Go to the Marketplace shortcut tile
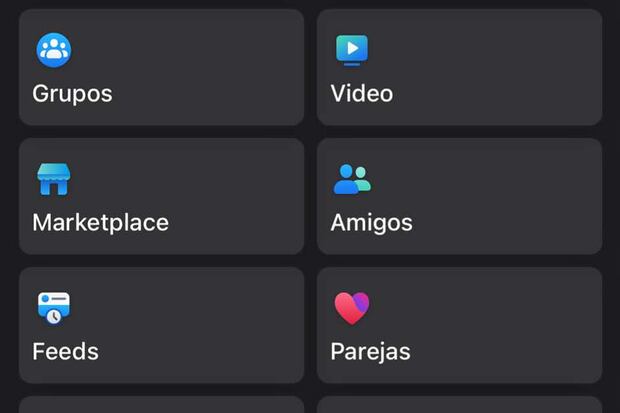 click(161, 196)
